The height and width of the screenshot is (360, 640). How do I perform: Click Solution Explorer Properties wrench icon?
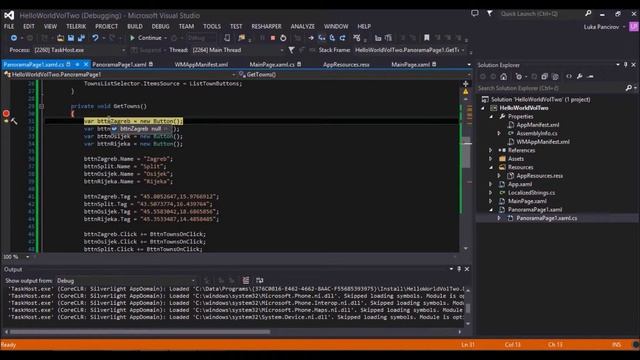[x=580, y=76]
